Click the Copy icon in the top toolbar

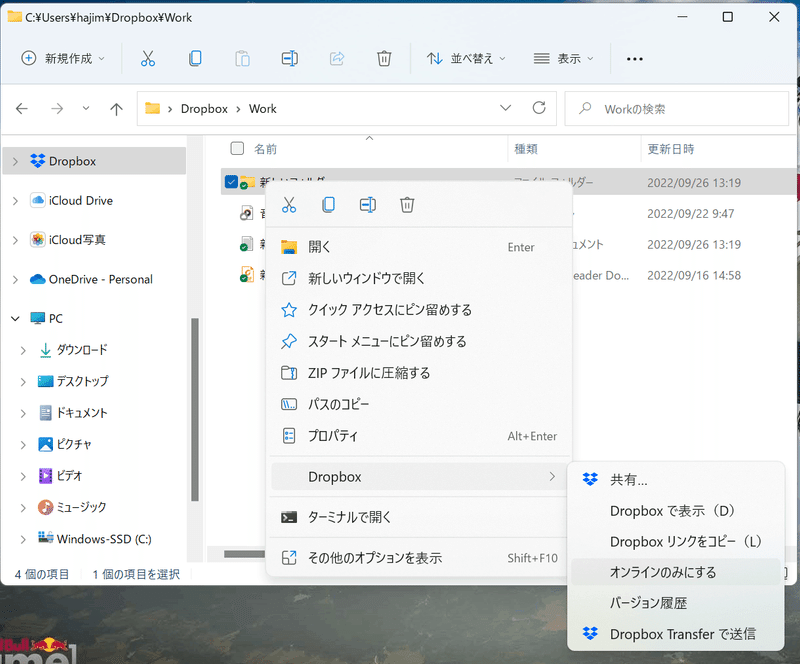click(x=195, y=59)
